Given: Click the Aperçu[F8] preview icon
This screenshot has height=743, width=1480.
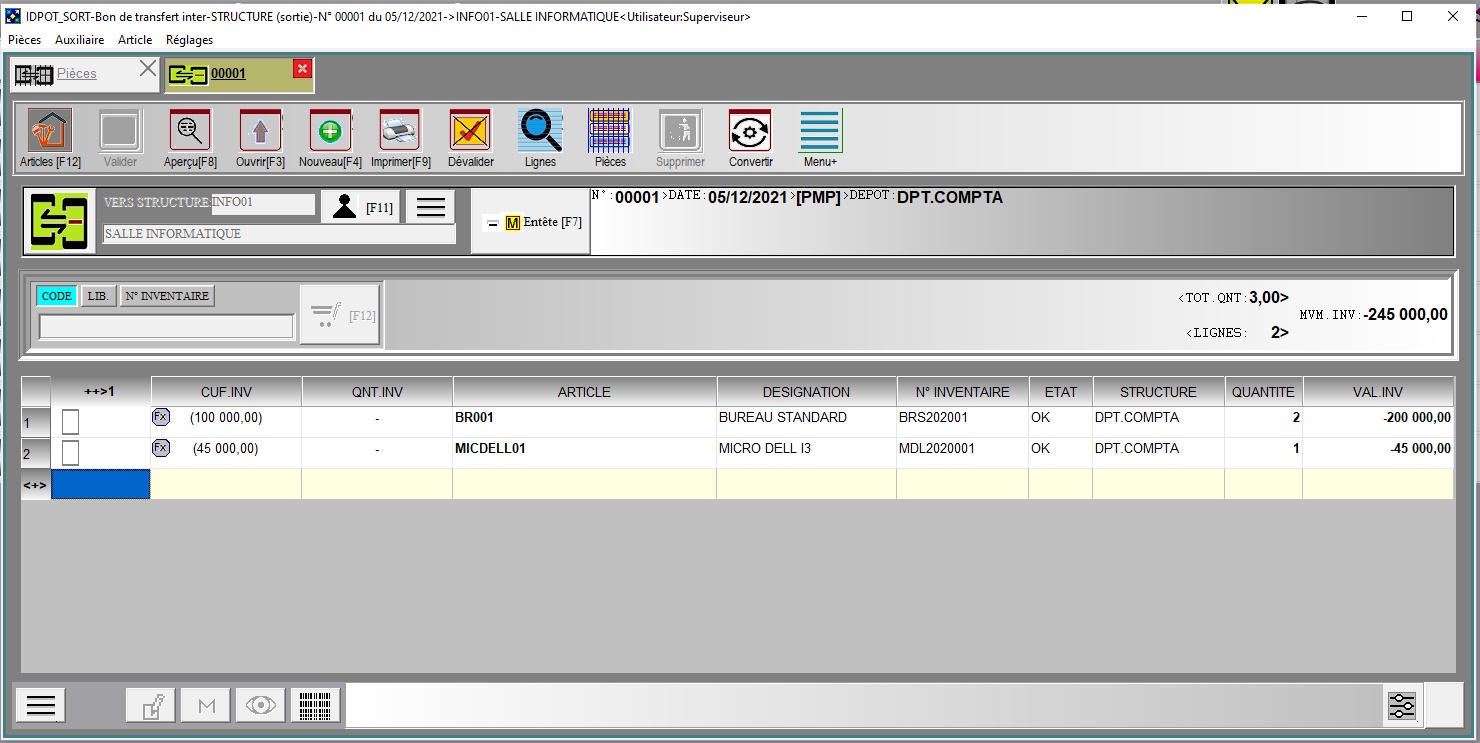Looking at the screenshot, I should point(190,131).
